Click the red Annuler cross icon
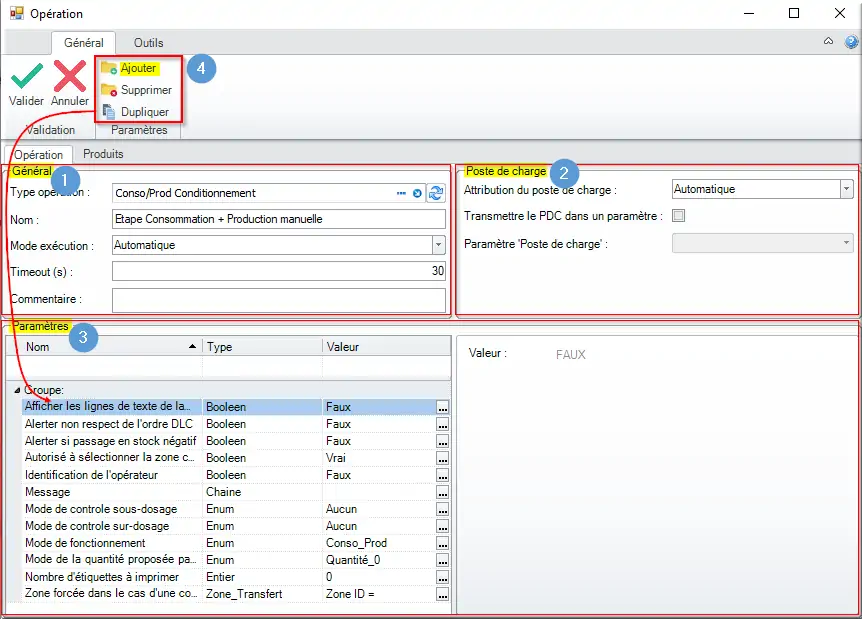This screenshot has height=619, width=862. 70,76
